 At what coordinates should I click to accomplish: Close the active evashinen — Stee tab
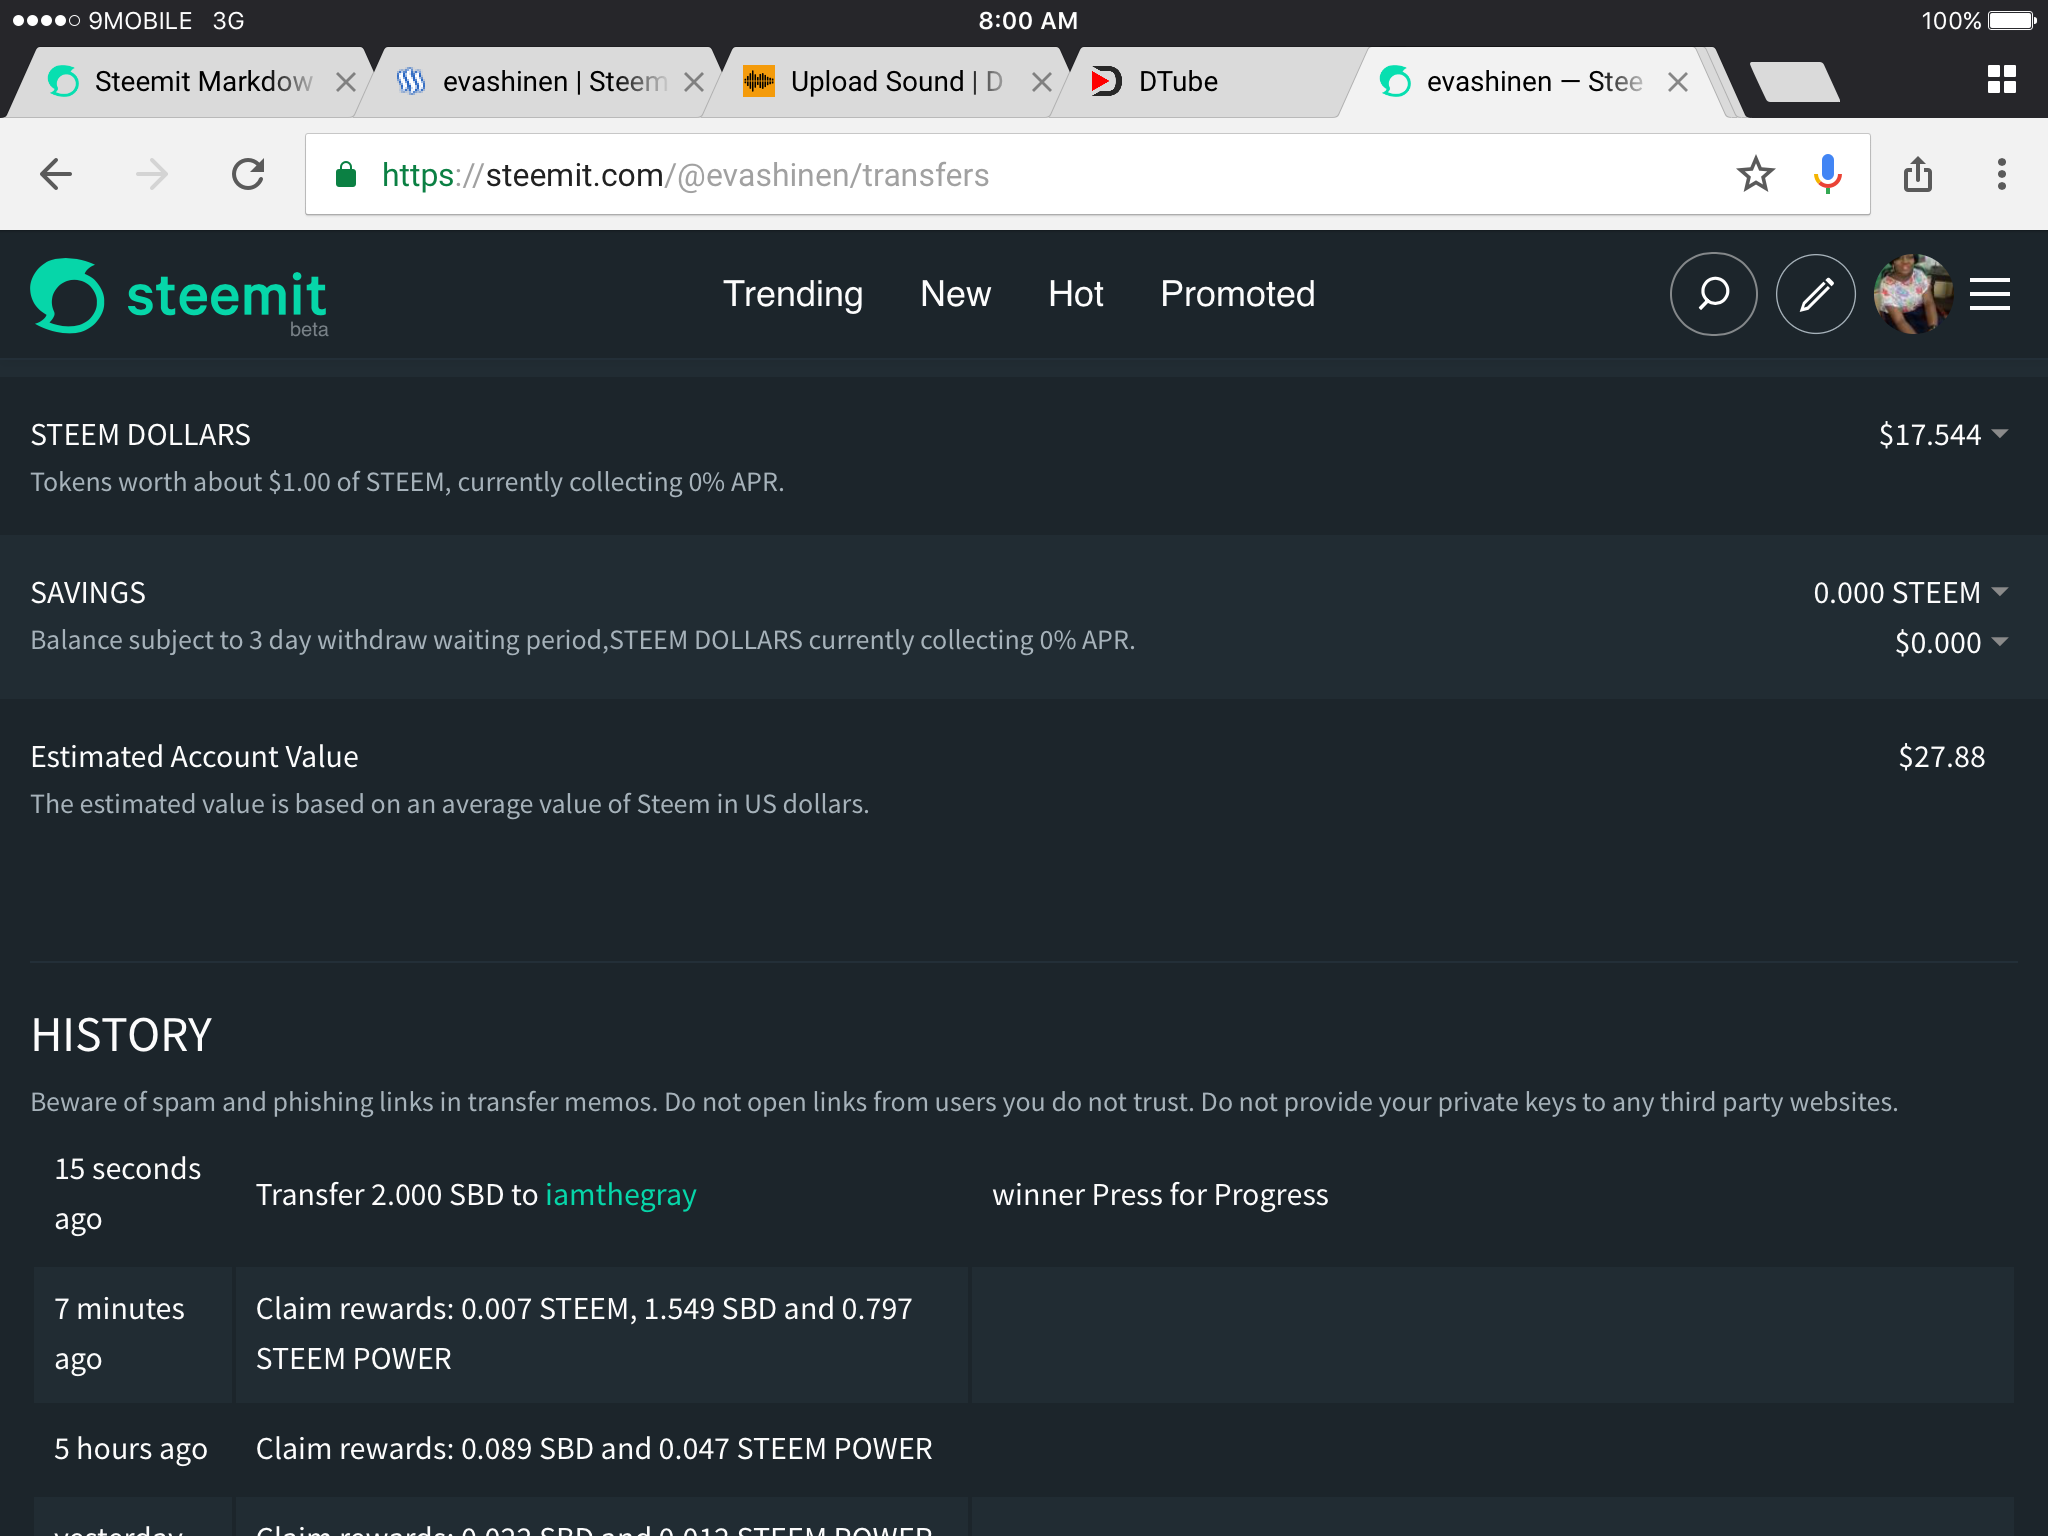click(1678, 82)
